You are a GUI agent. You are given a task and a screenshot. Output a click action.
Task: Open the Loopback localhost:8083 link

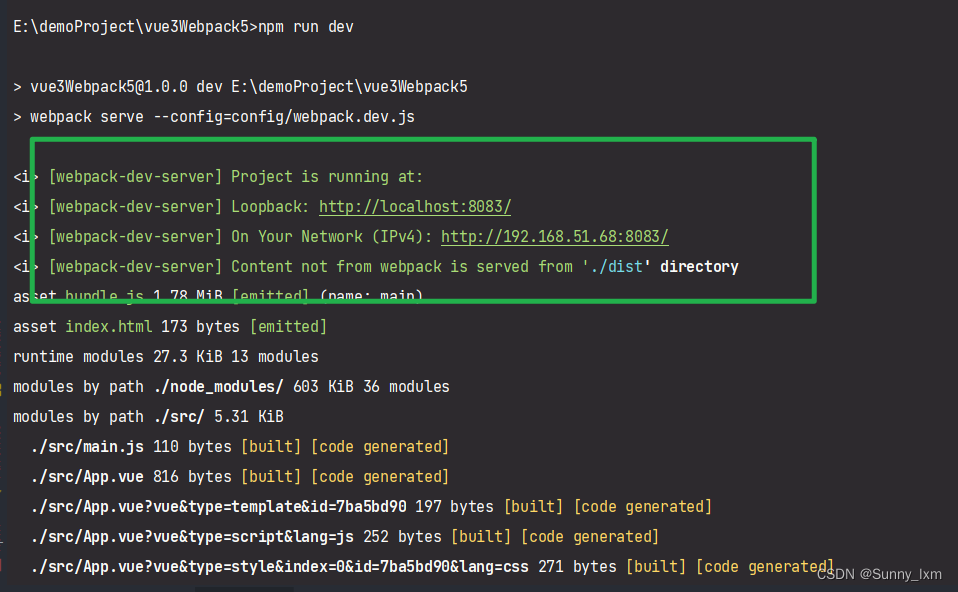pyautogui.click(x=414, y=206)
